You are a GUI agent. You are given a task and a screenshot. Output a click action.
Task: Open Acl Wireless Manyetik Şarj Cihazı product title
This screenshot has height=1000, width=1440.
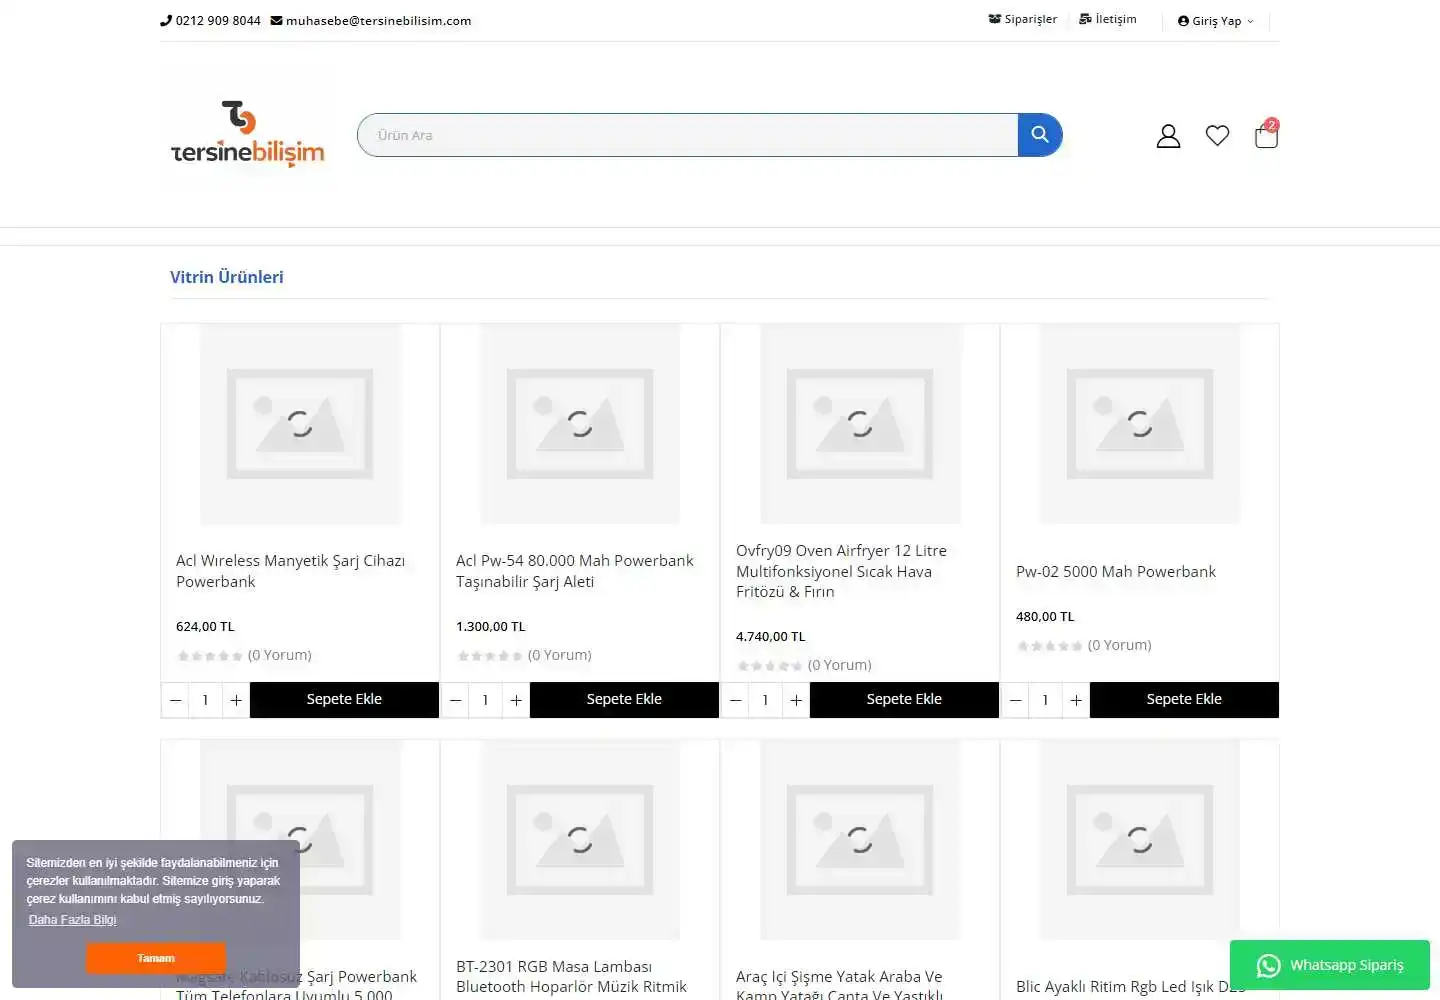(290, 571)
